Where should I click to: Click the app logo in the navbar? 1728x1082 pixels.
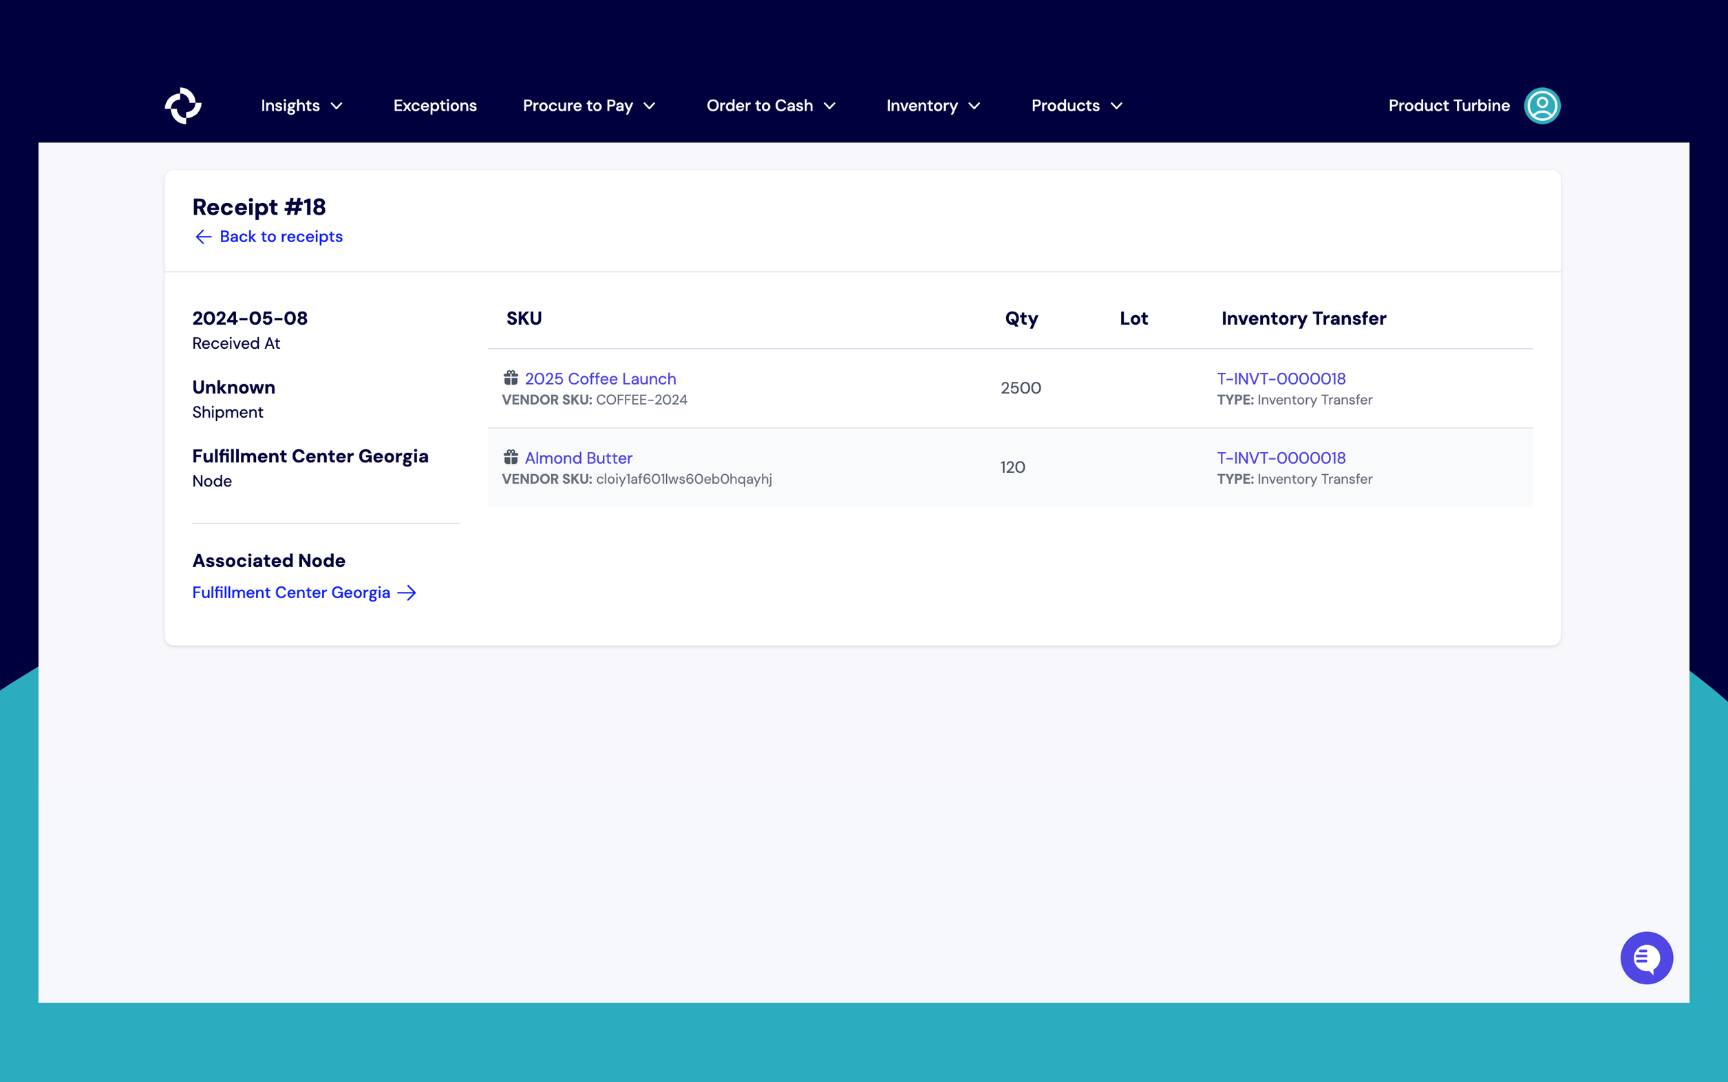183,105
